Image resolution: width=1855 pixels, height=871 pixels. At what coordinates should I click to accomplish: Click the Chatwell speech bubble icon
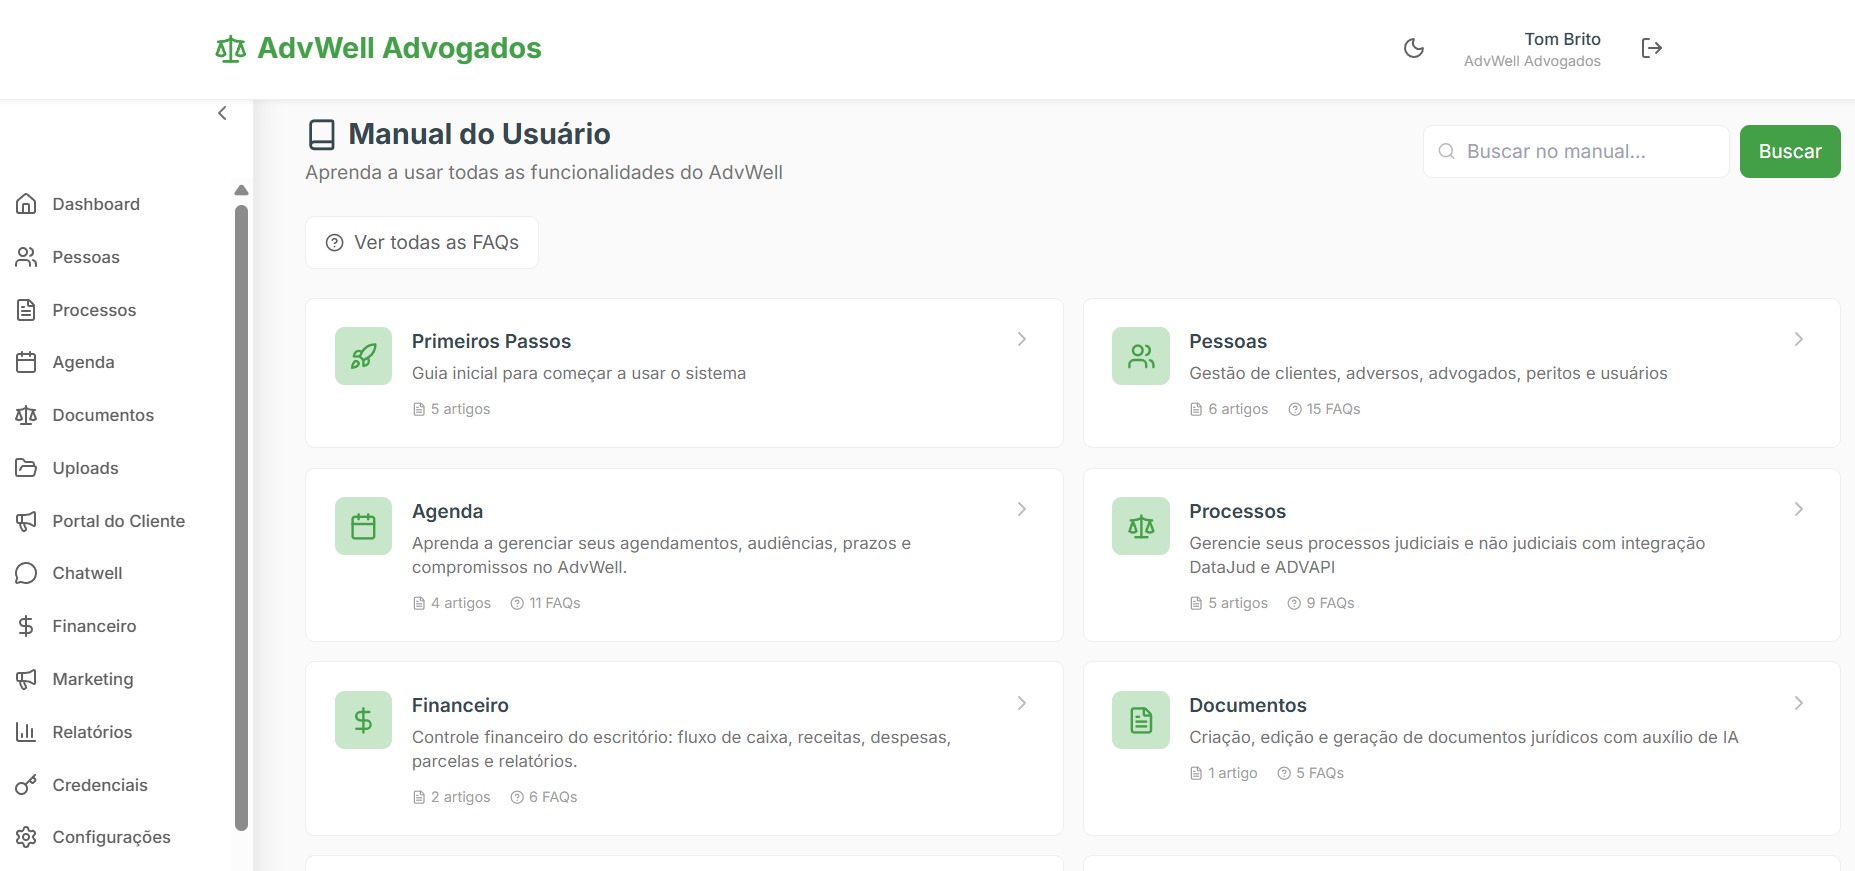click(x=26, y=573)
